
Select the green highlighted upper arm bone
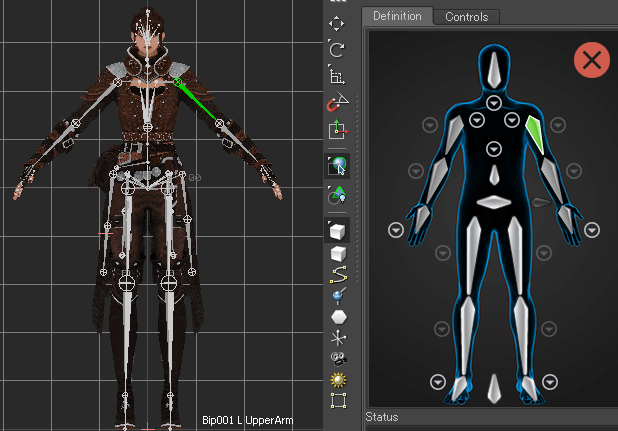point(535,135)
